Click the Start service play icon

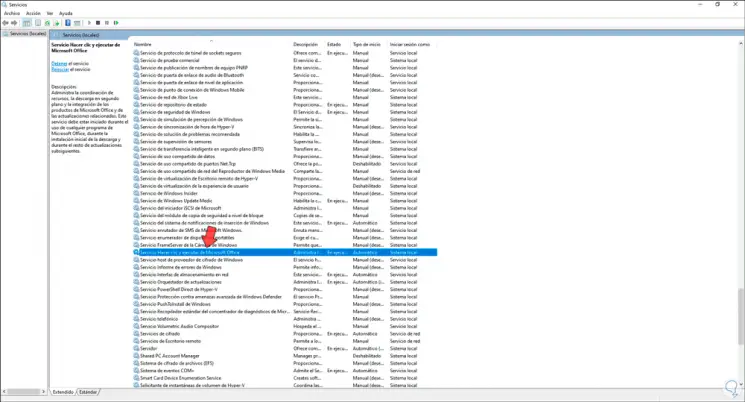[89, 23]
